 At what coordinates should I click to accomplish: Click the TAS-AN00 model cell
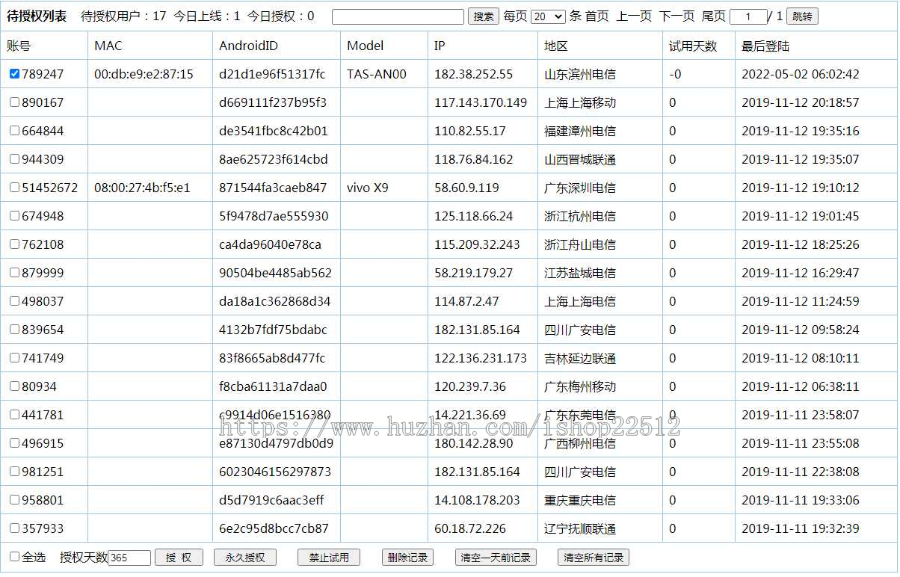[x=376, y=74]
